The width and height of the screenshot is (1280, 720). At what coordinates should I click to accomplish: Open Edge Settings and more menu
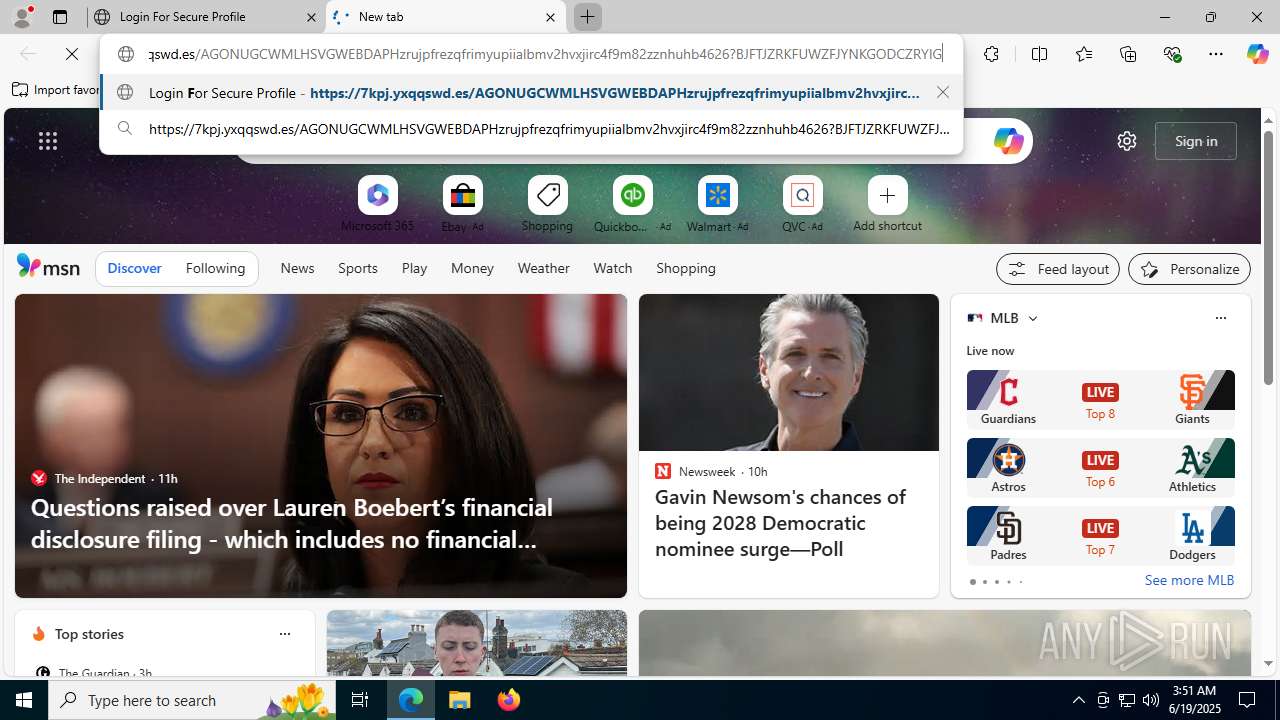tap(1216, 54)
